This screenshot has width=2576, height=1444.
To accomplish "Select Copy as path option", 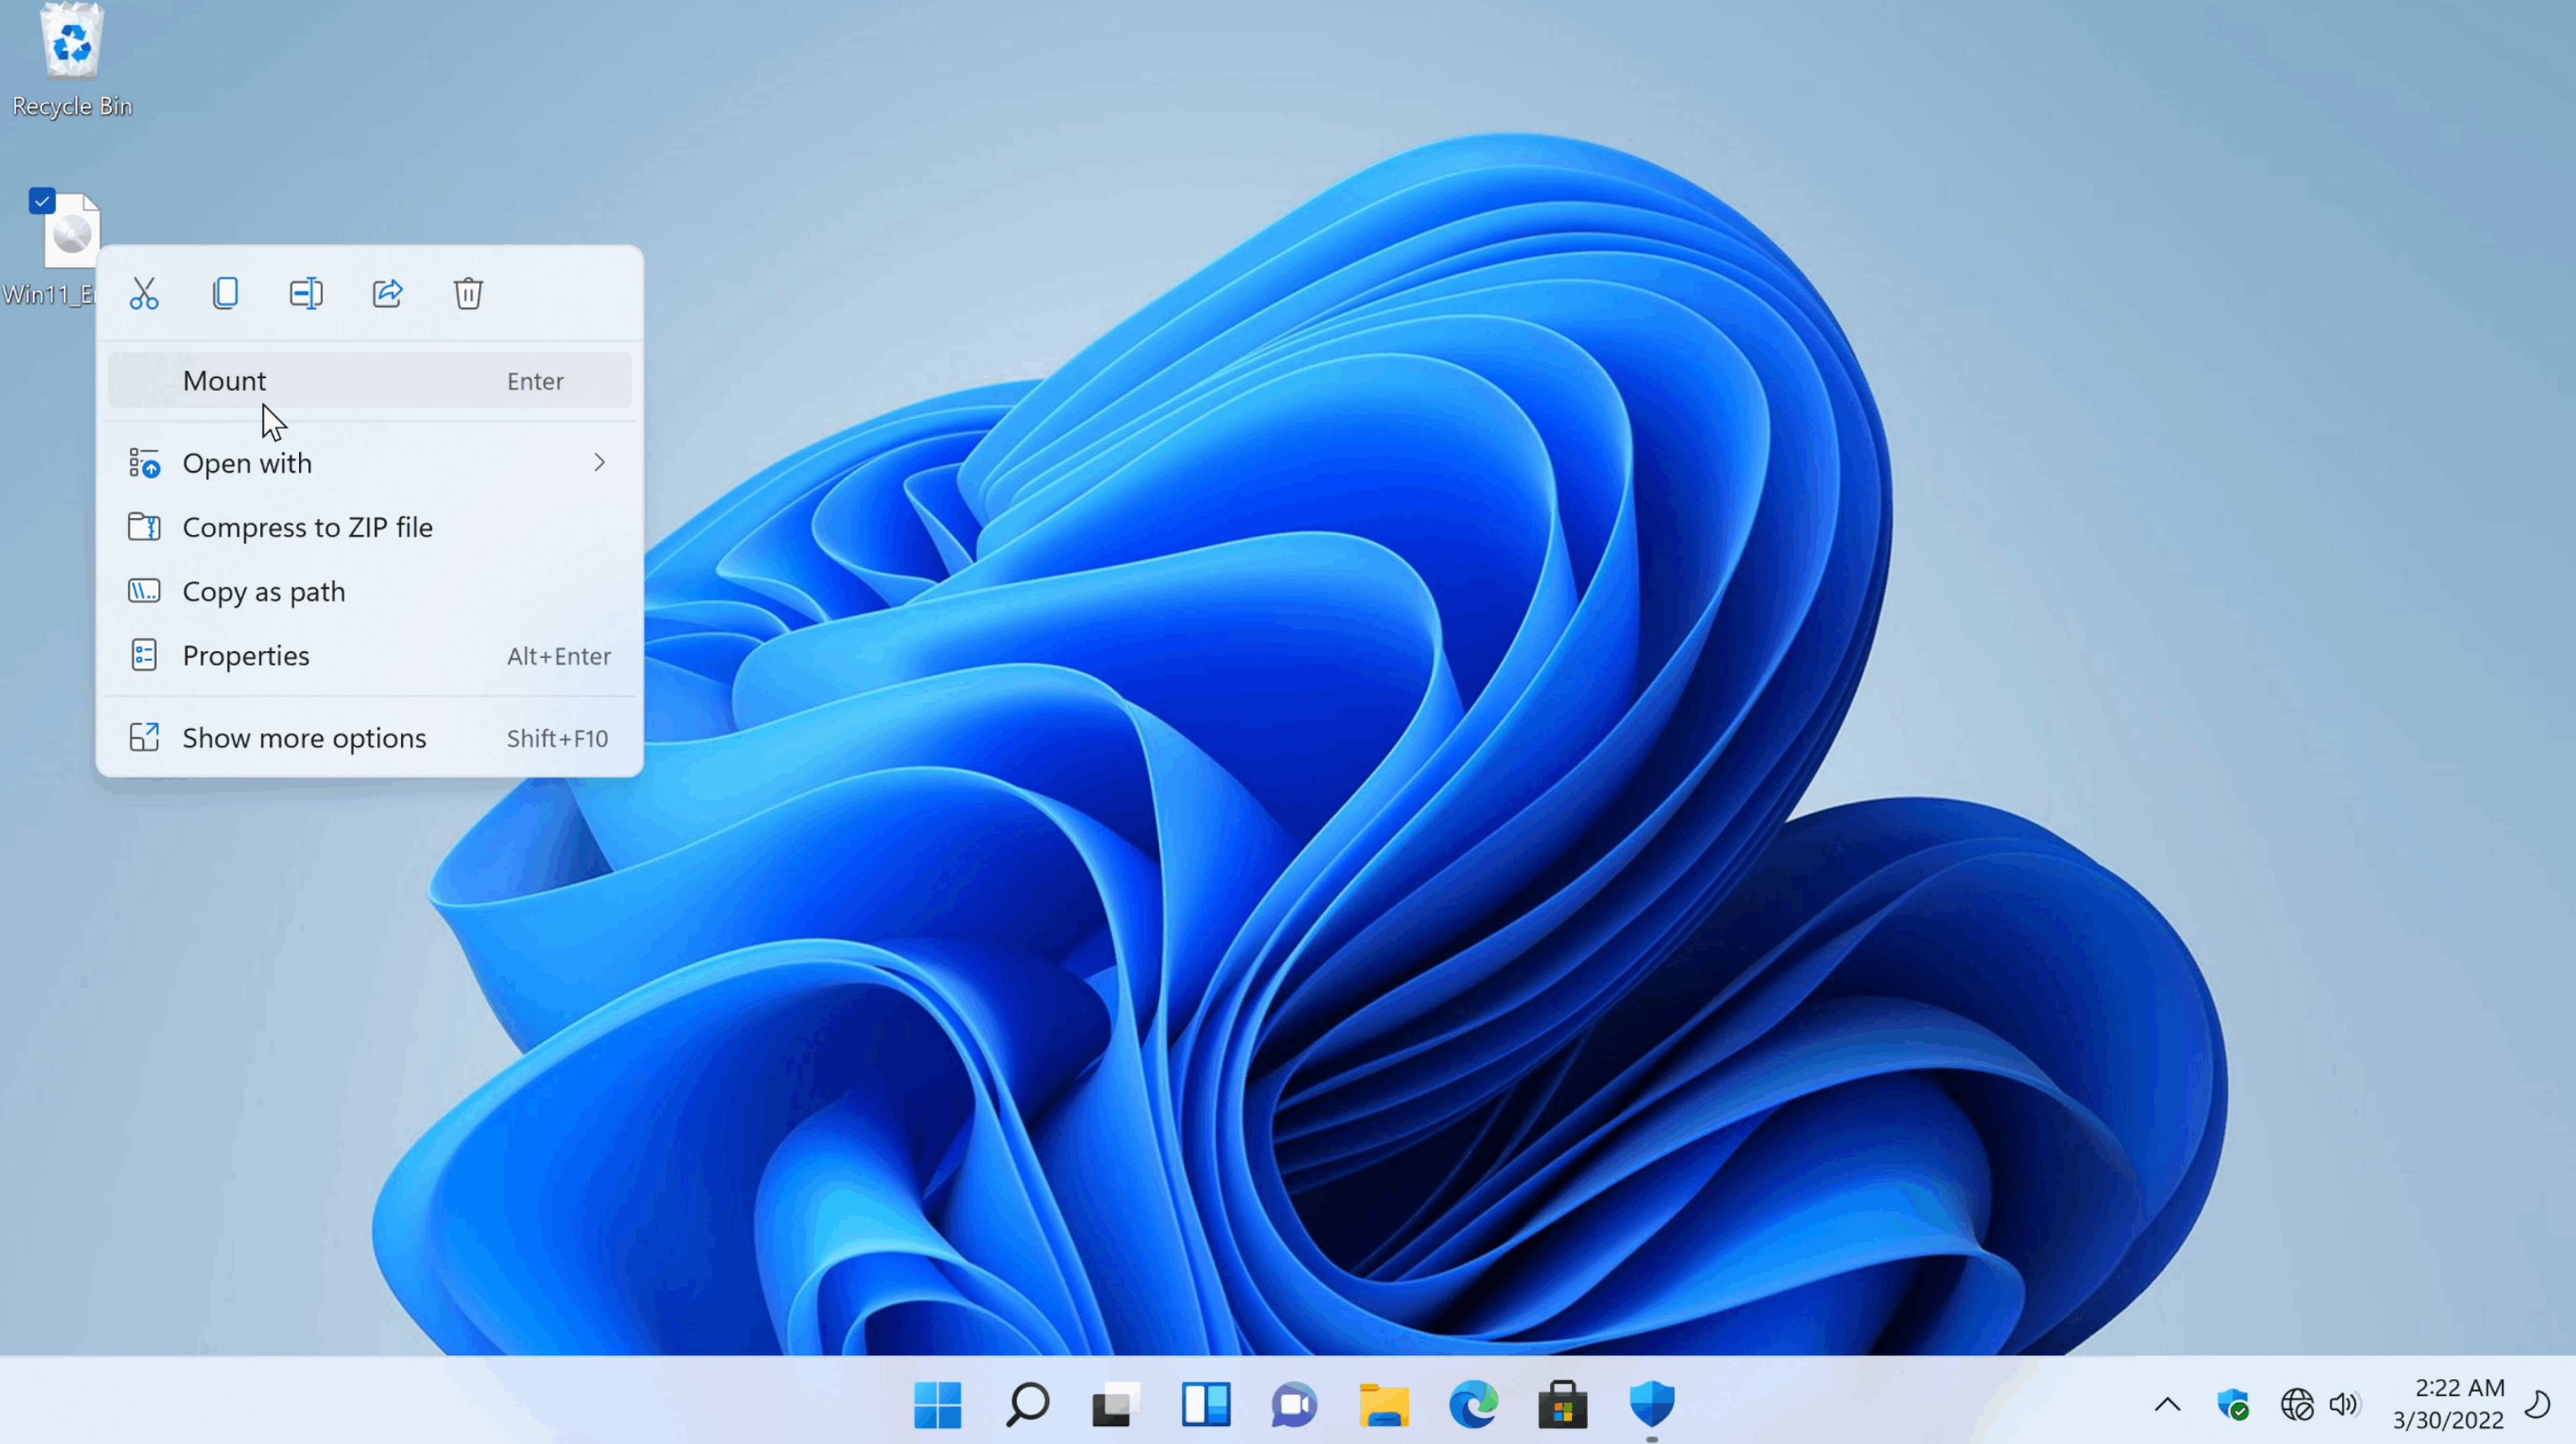I will point(262,589).
